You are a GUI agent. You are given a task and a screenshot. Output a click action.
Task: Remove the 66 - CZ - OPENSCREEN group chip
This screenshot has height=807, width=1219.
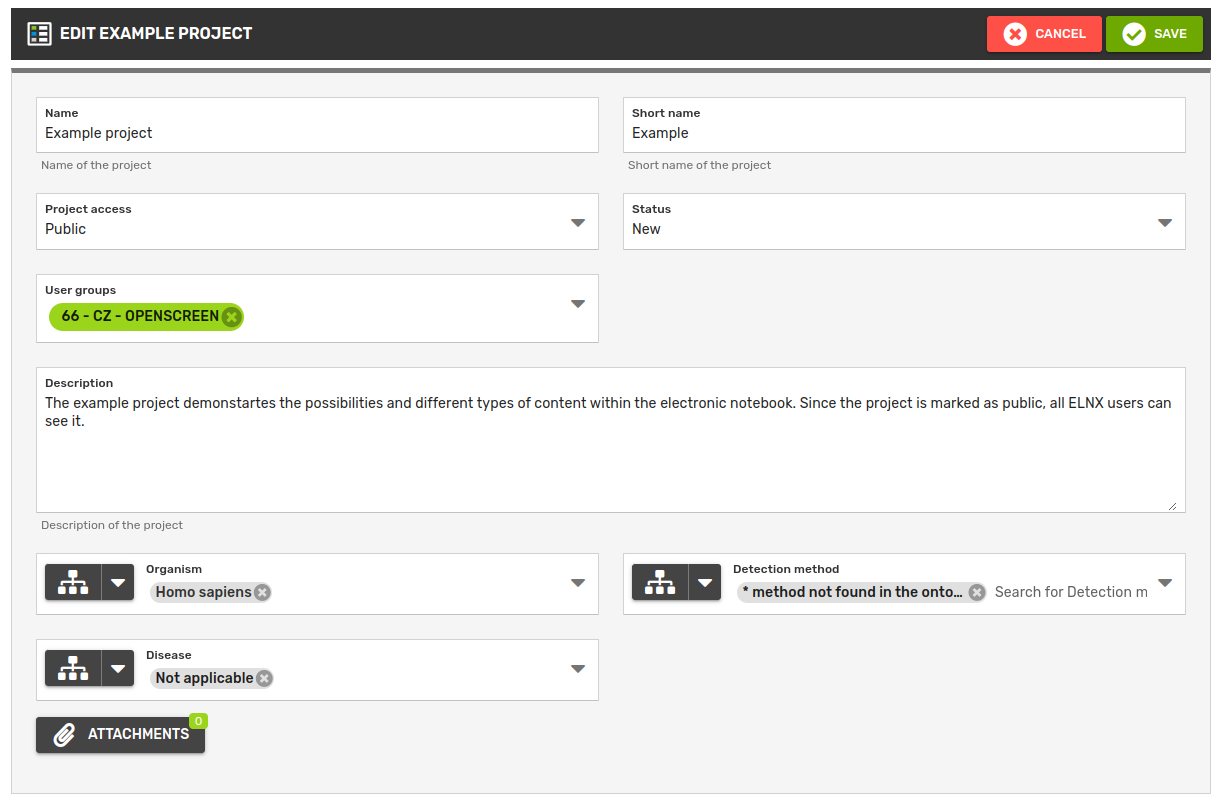point(232,317)
